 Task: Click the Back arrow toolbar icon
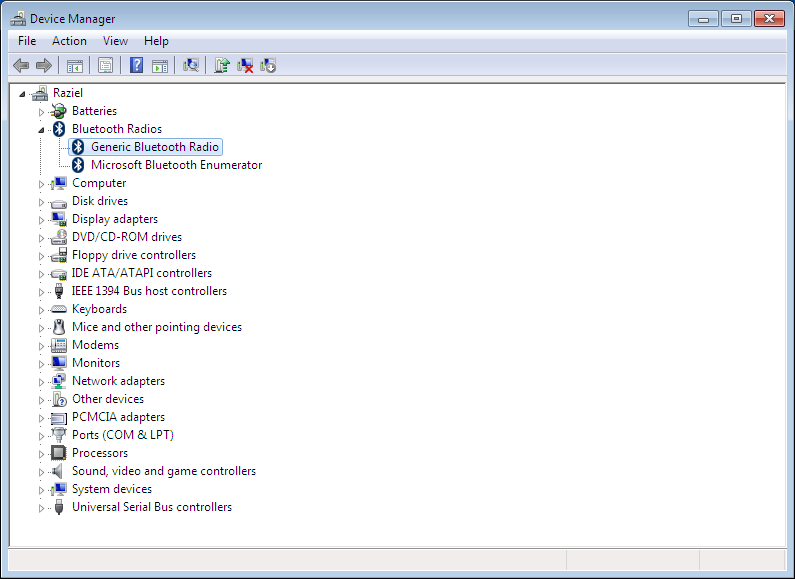click(21, 65)
